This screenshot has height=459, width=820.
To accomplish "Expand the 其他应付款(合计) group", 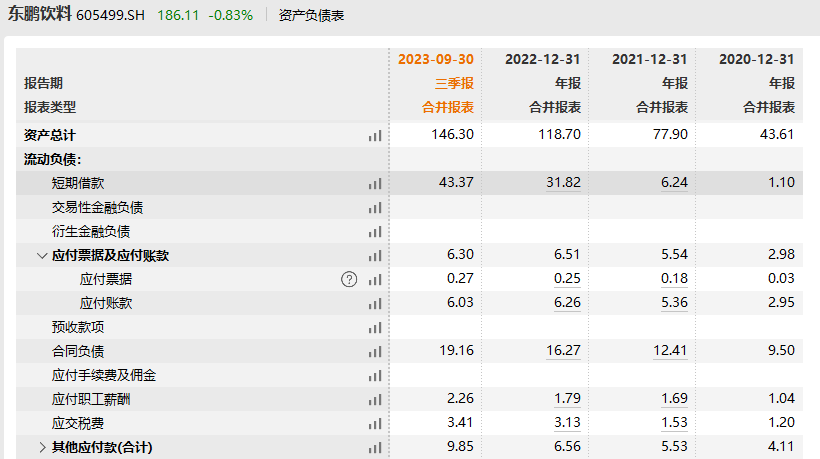I will (x=42, y=447).
